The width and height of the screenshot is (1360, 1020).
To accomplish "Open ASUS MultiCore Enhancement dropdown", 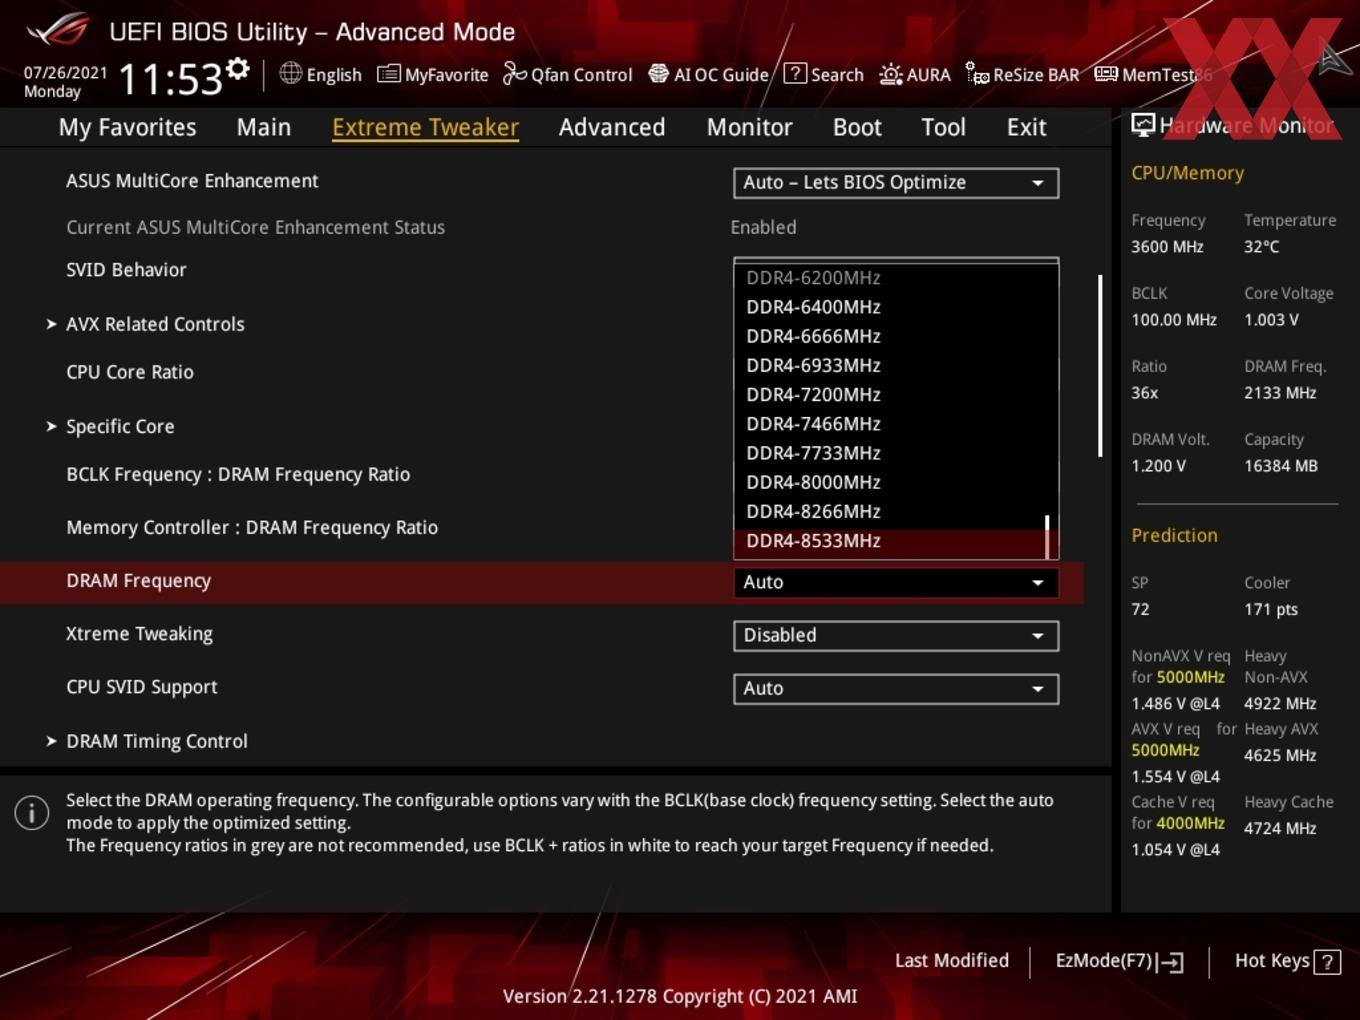I will click(x=896, y=183).
